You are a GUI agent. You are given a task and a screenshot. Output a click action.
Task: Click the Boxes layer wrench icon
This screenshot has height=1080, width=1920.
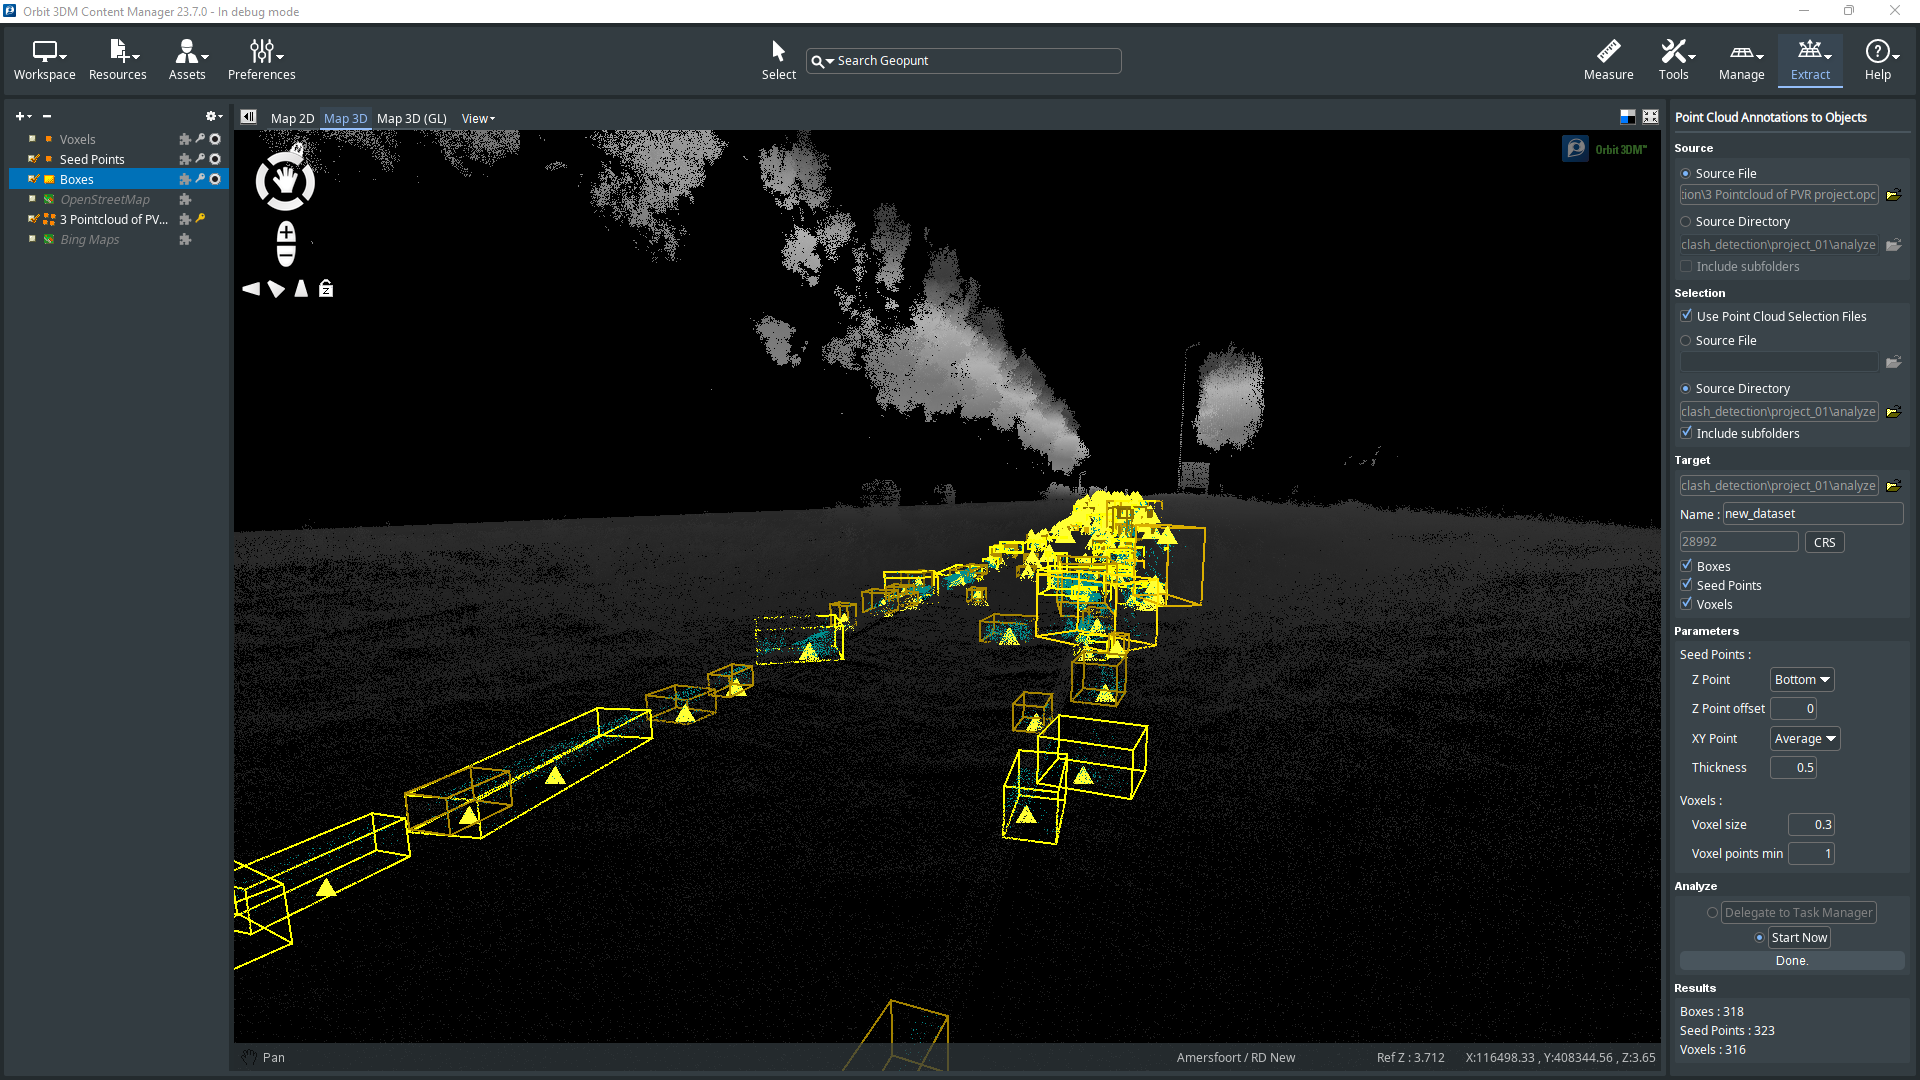tap(200, 179)
